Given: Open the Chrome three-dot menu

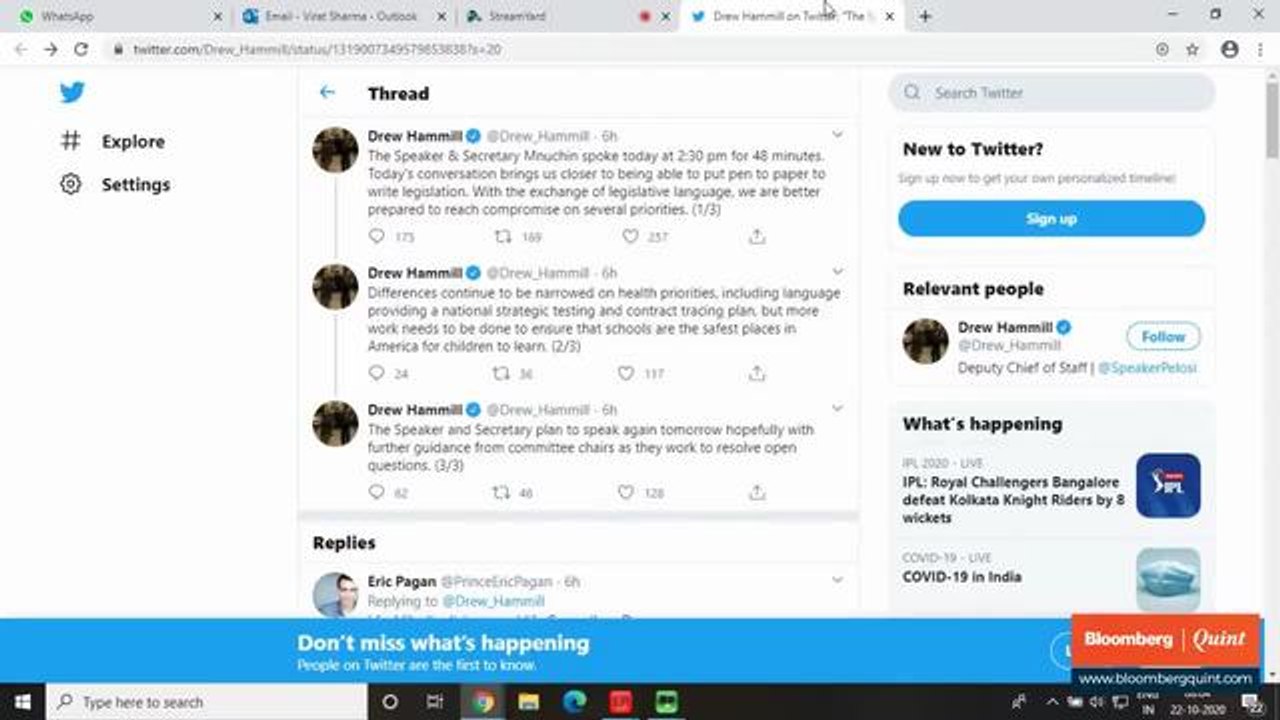Looking at the screenshot, I should click(x=1261, y=49).
